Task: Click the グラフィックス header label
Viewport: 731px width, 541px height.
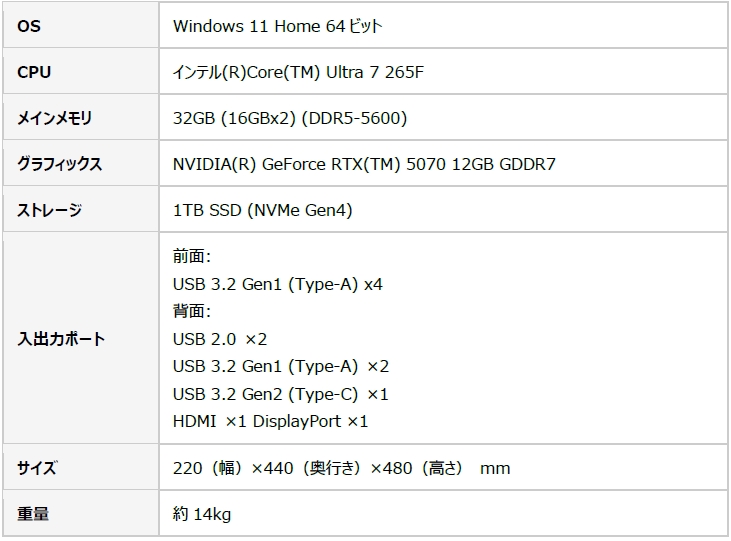Action: (60, 164)
